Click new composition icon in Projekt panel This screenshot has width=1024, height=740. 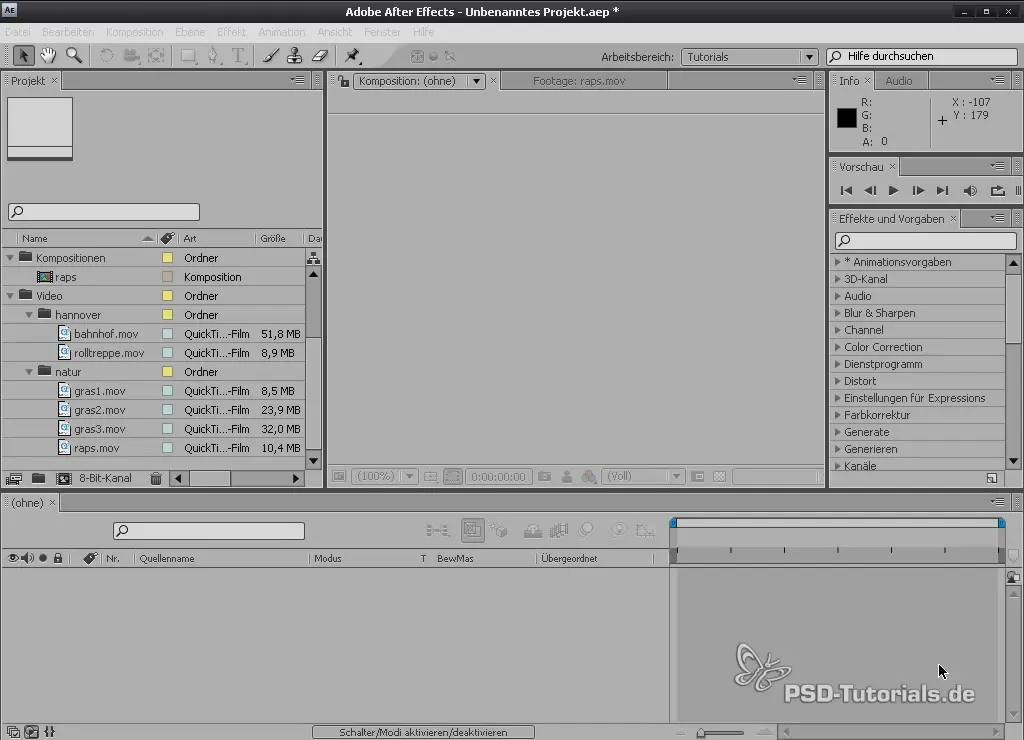(63, 478)
